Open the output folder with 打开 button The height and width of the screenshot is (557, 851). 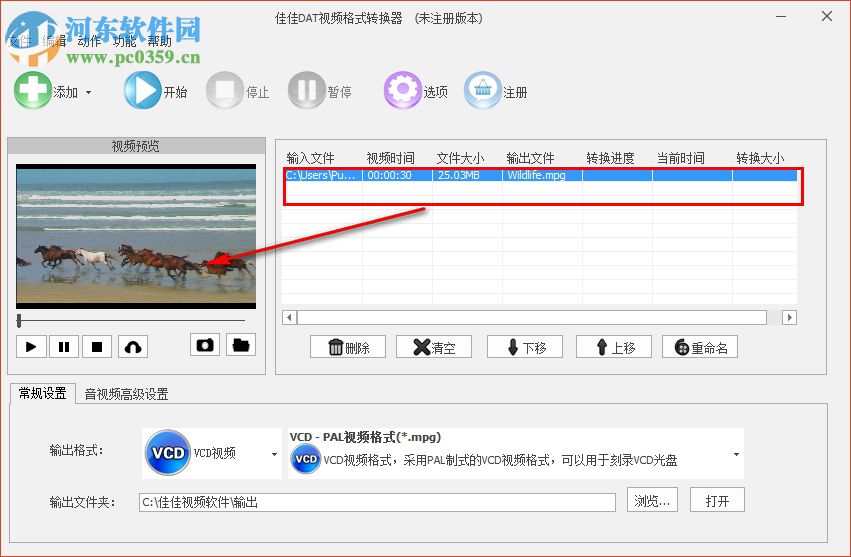pyautogui.click(x=717, y=500)
